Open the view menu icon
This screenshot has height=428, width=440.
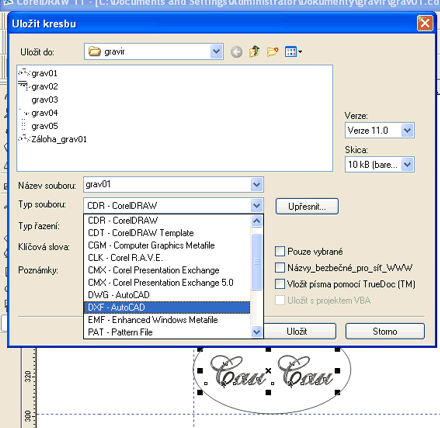click(x=293, y=52)
